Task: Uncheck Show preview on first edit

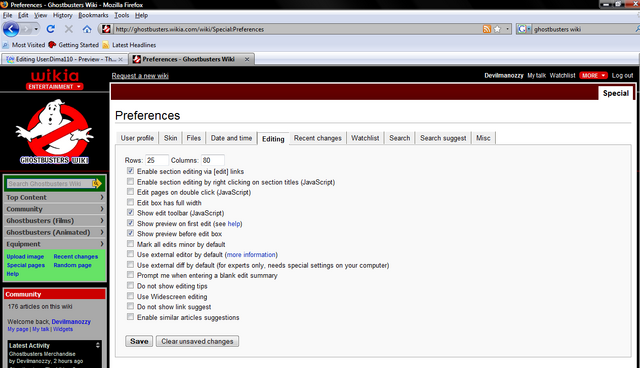Action: pos(130,223)
